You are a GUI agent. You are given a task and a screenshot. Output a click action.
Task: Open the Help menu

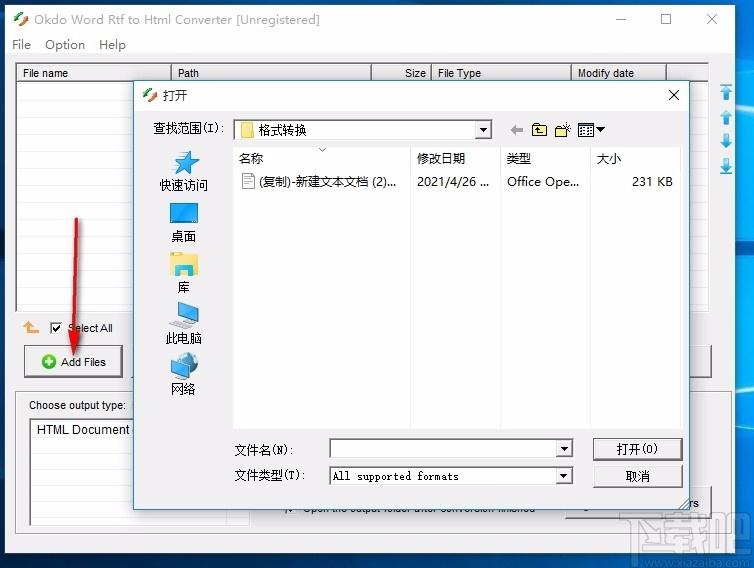pyautogui.click(x=112, y=45)
